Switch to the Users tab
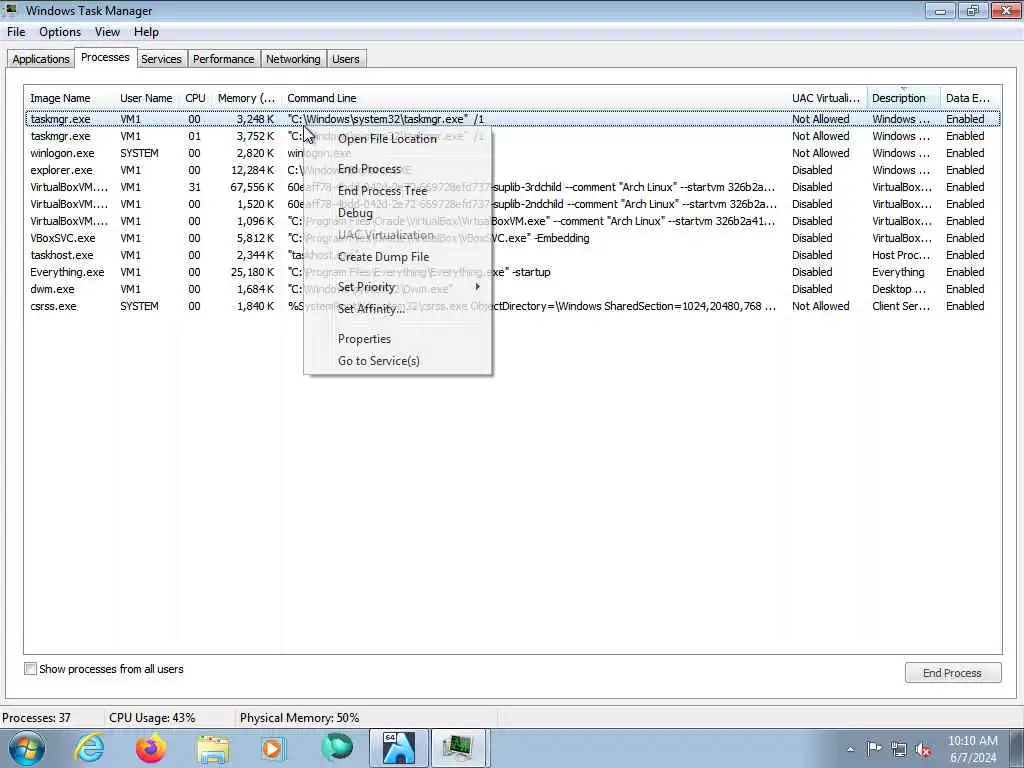Screen dimensions: 1024x768 345,59
